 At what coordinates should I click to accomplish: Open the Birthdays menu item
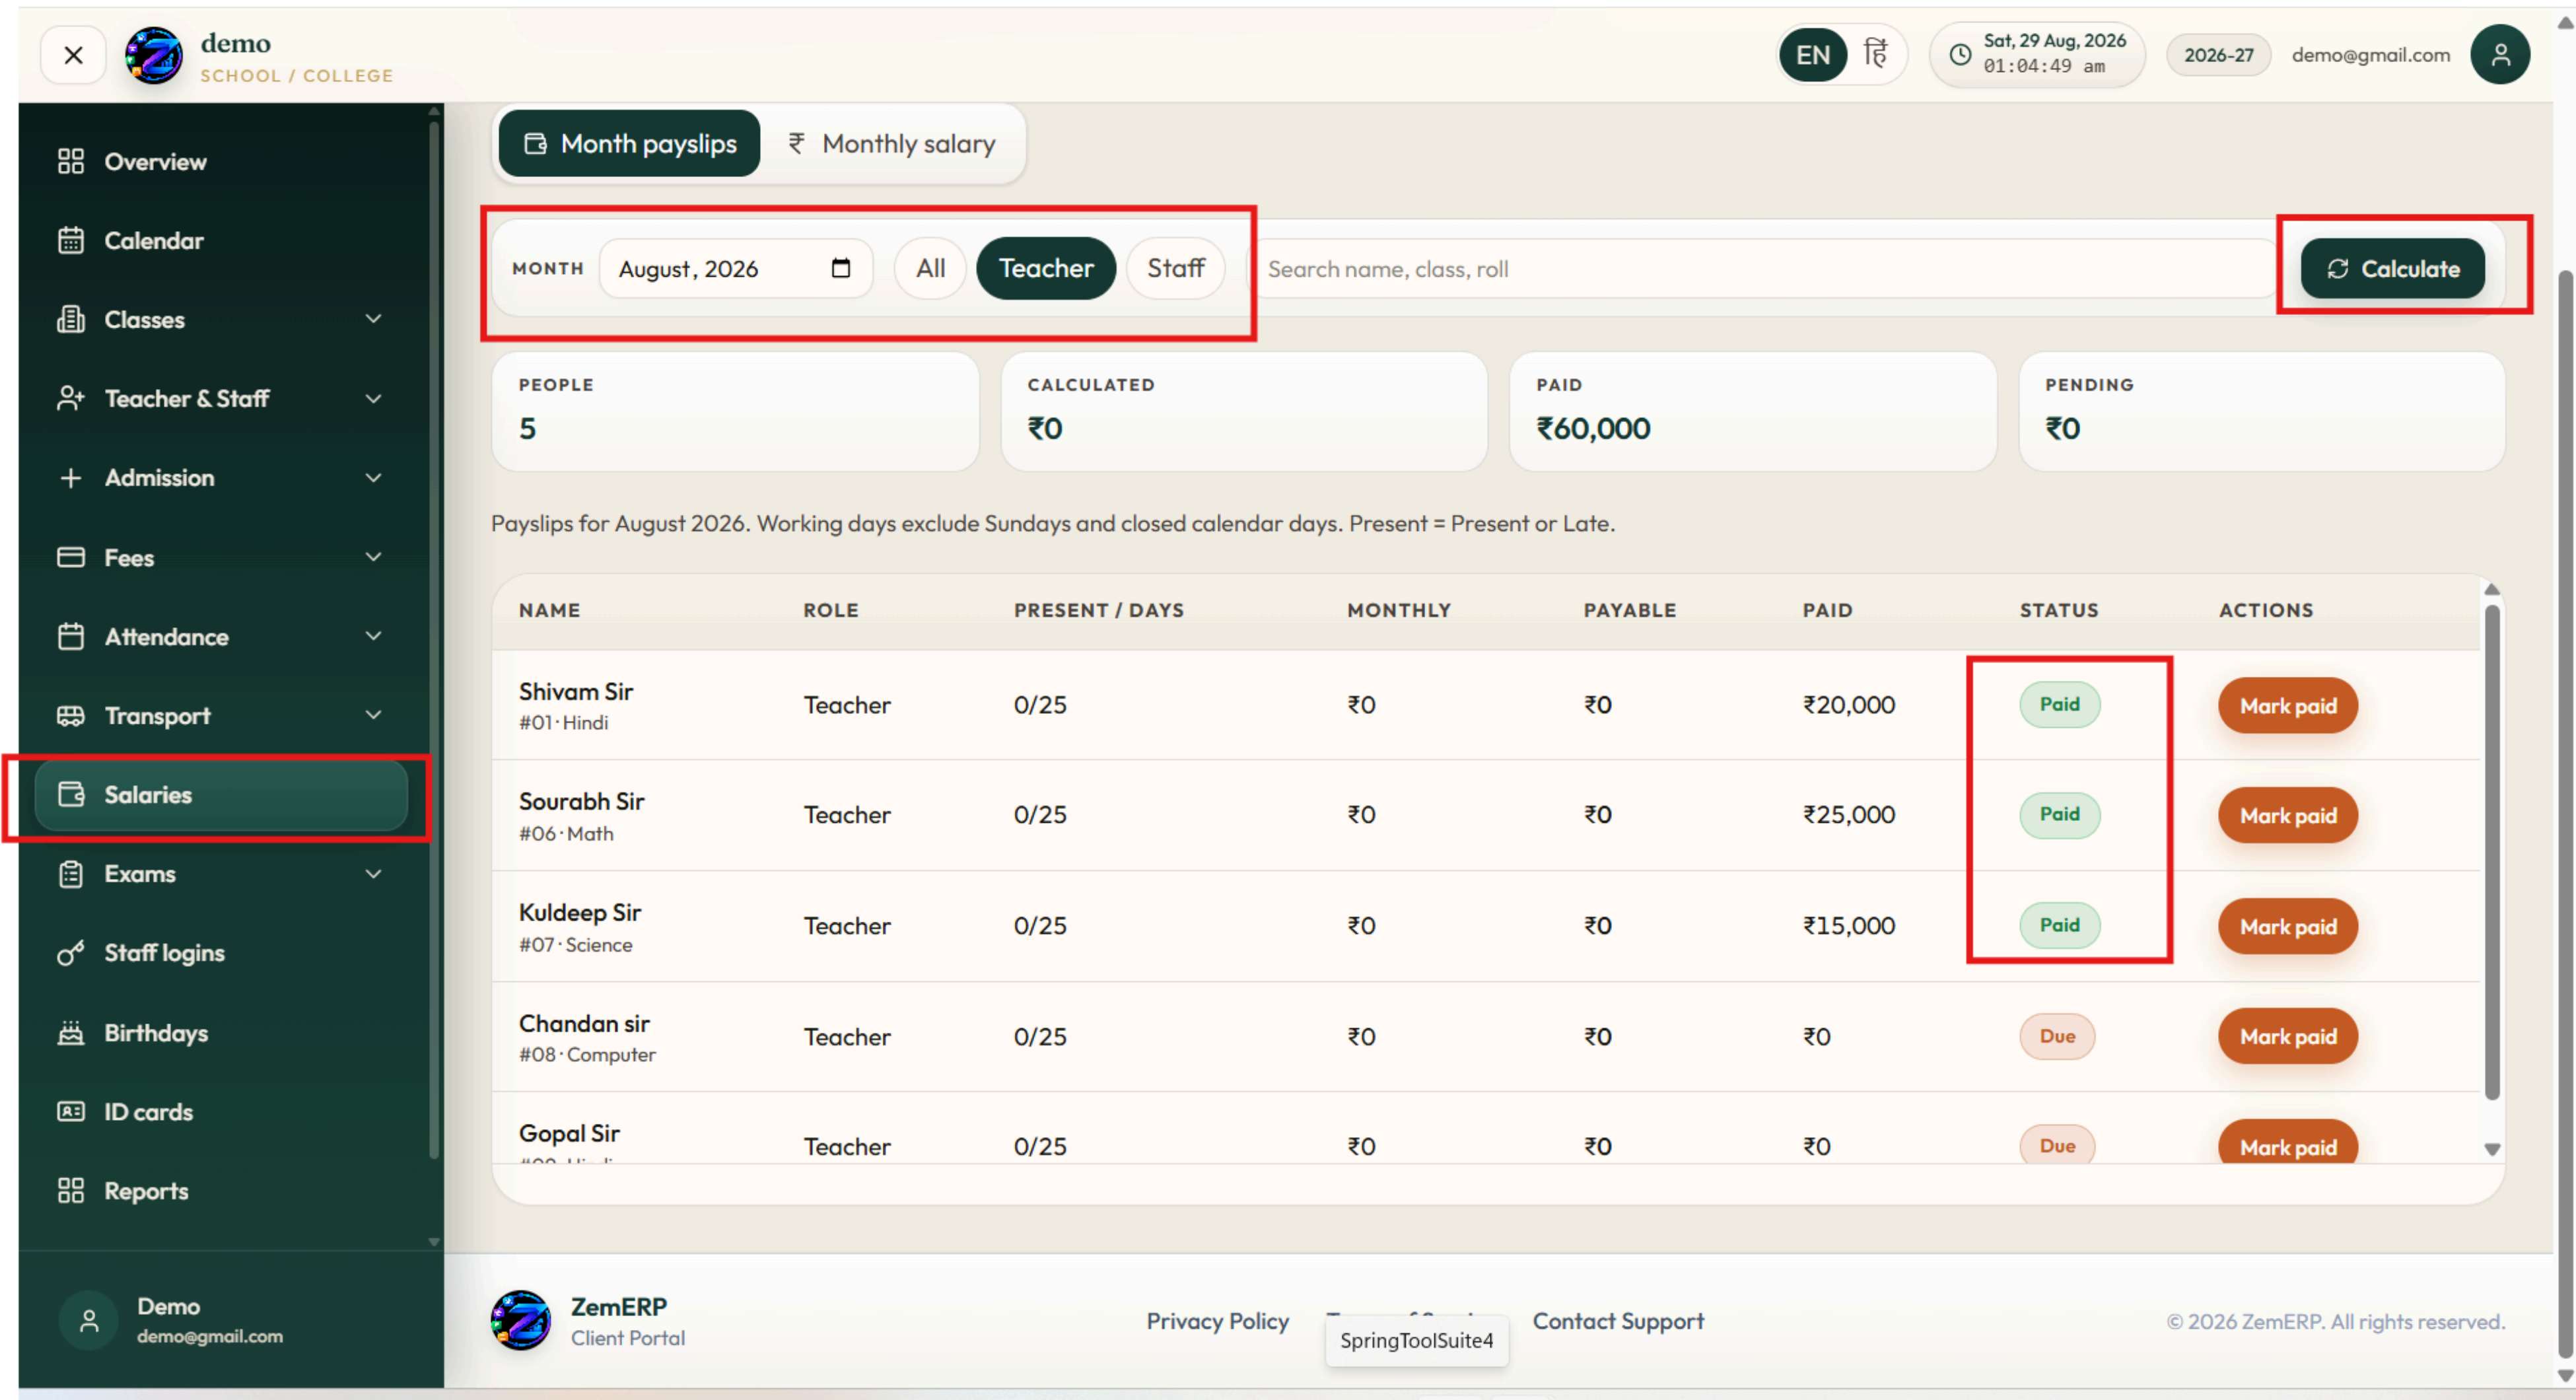click(220, 1032)
